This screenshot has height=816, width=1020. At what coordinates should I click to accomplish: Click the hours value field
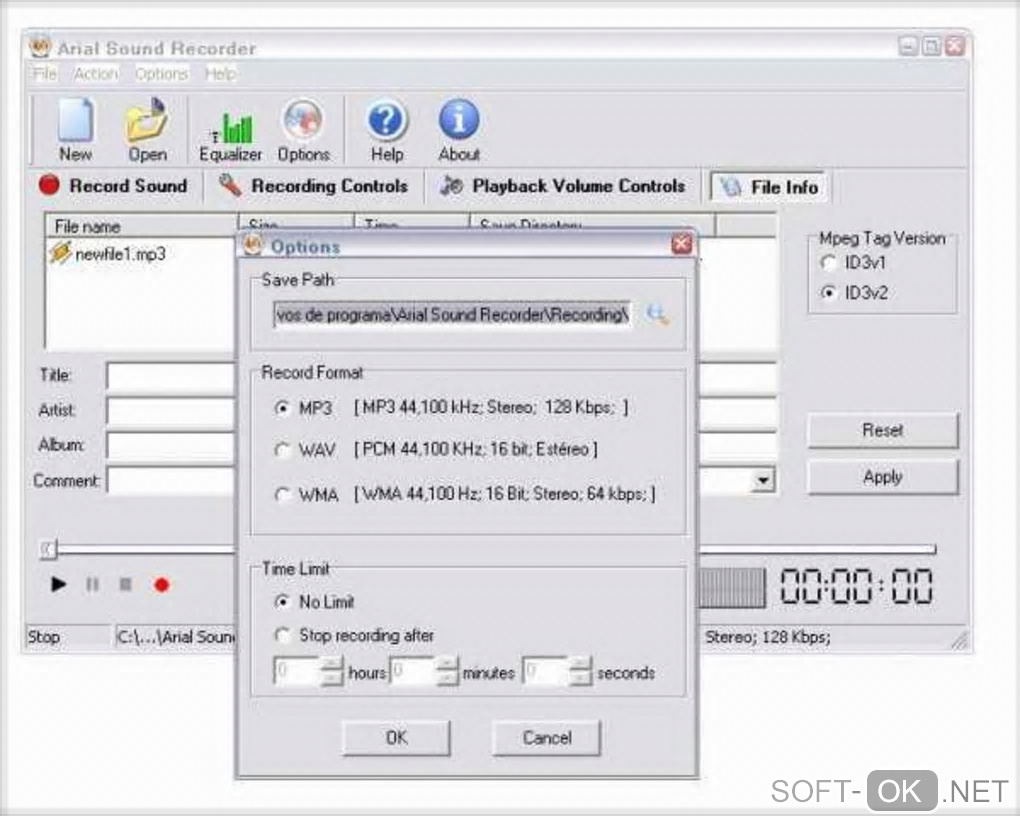pos(298,671)
